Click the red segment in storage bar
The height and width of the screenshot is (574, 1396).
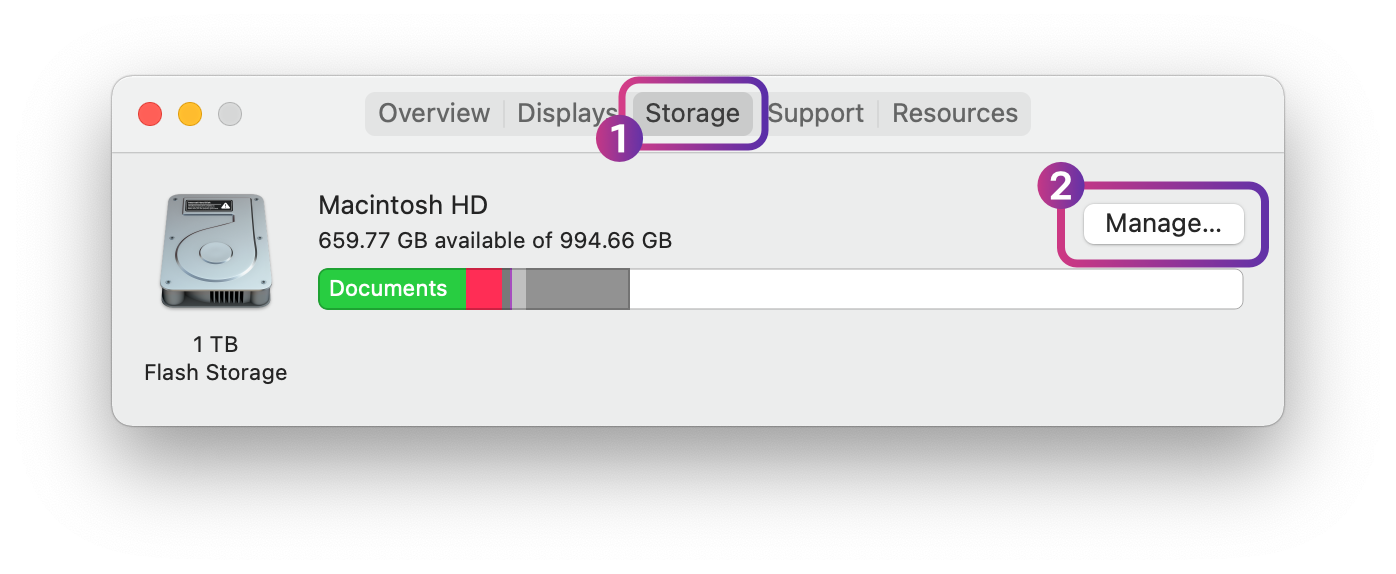tap(483, 289)
